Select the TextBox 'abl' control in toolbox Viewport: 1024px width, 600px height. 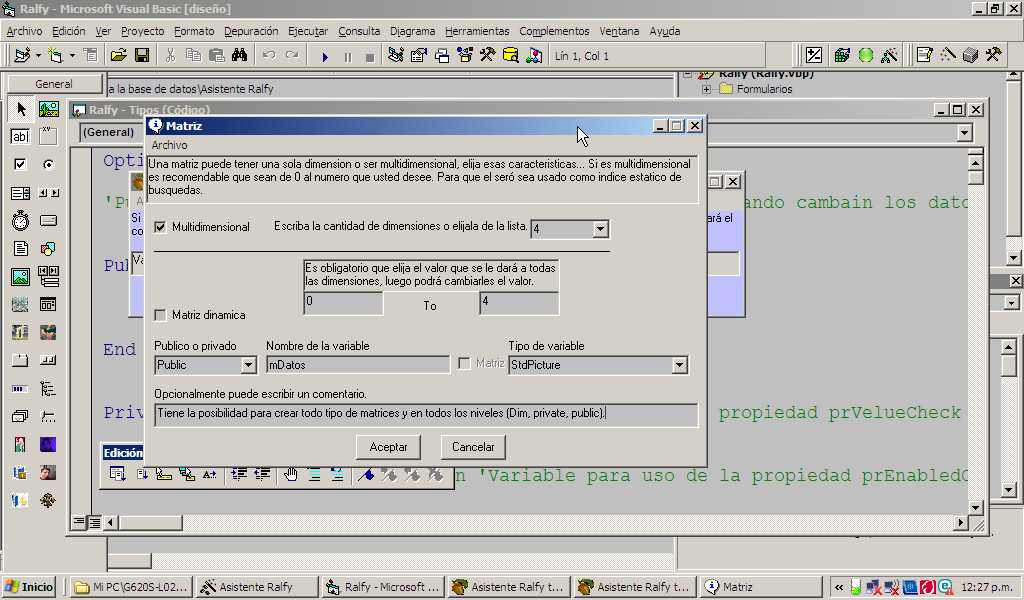[20, 136]
